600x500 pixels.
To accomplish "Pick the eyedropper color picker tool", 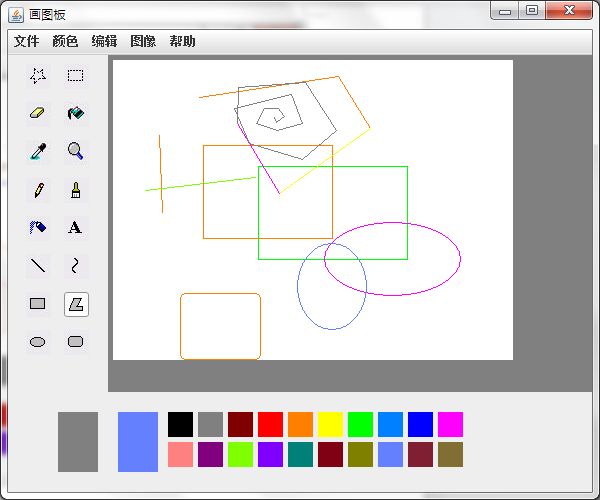I will pos(38,151).
